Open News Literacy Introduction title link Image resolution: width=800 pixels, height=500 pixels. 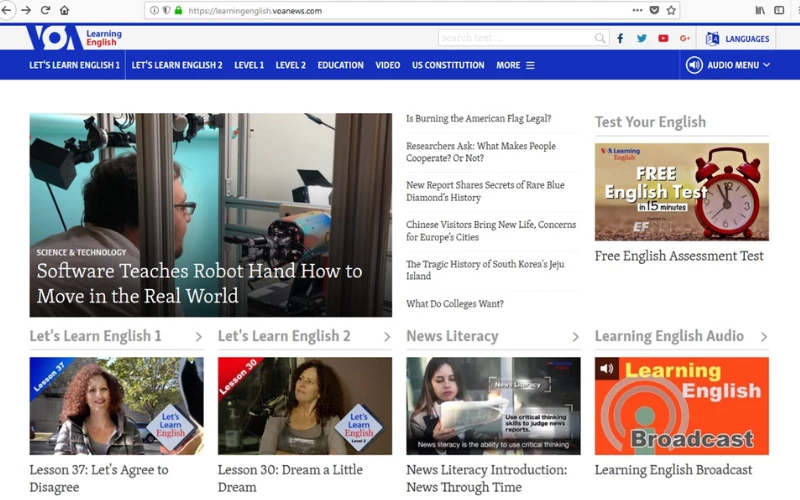point(487,479)
